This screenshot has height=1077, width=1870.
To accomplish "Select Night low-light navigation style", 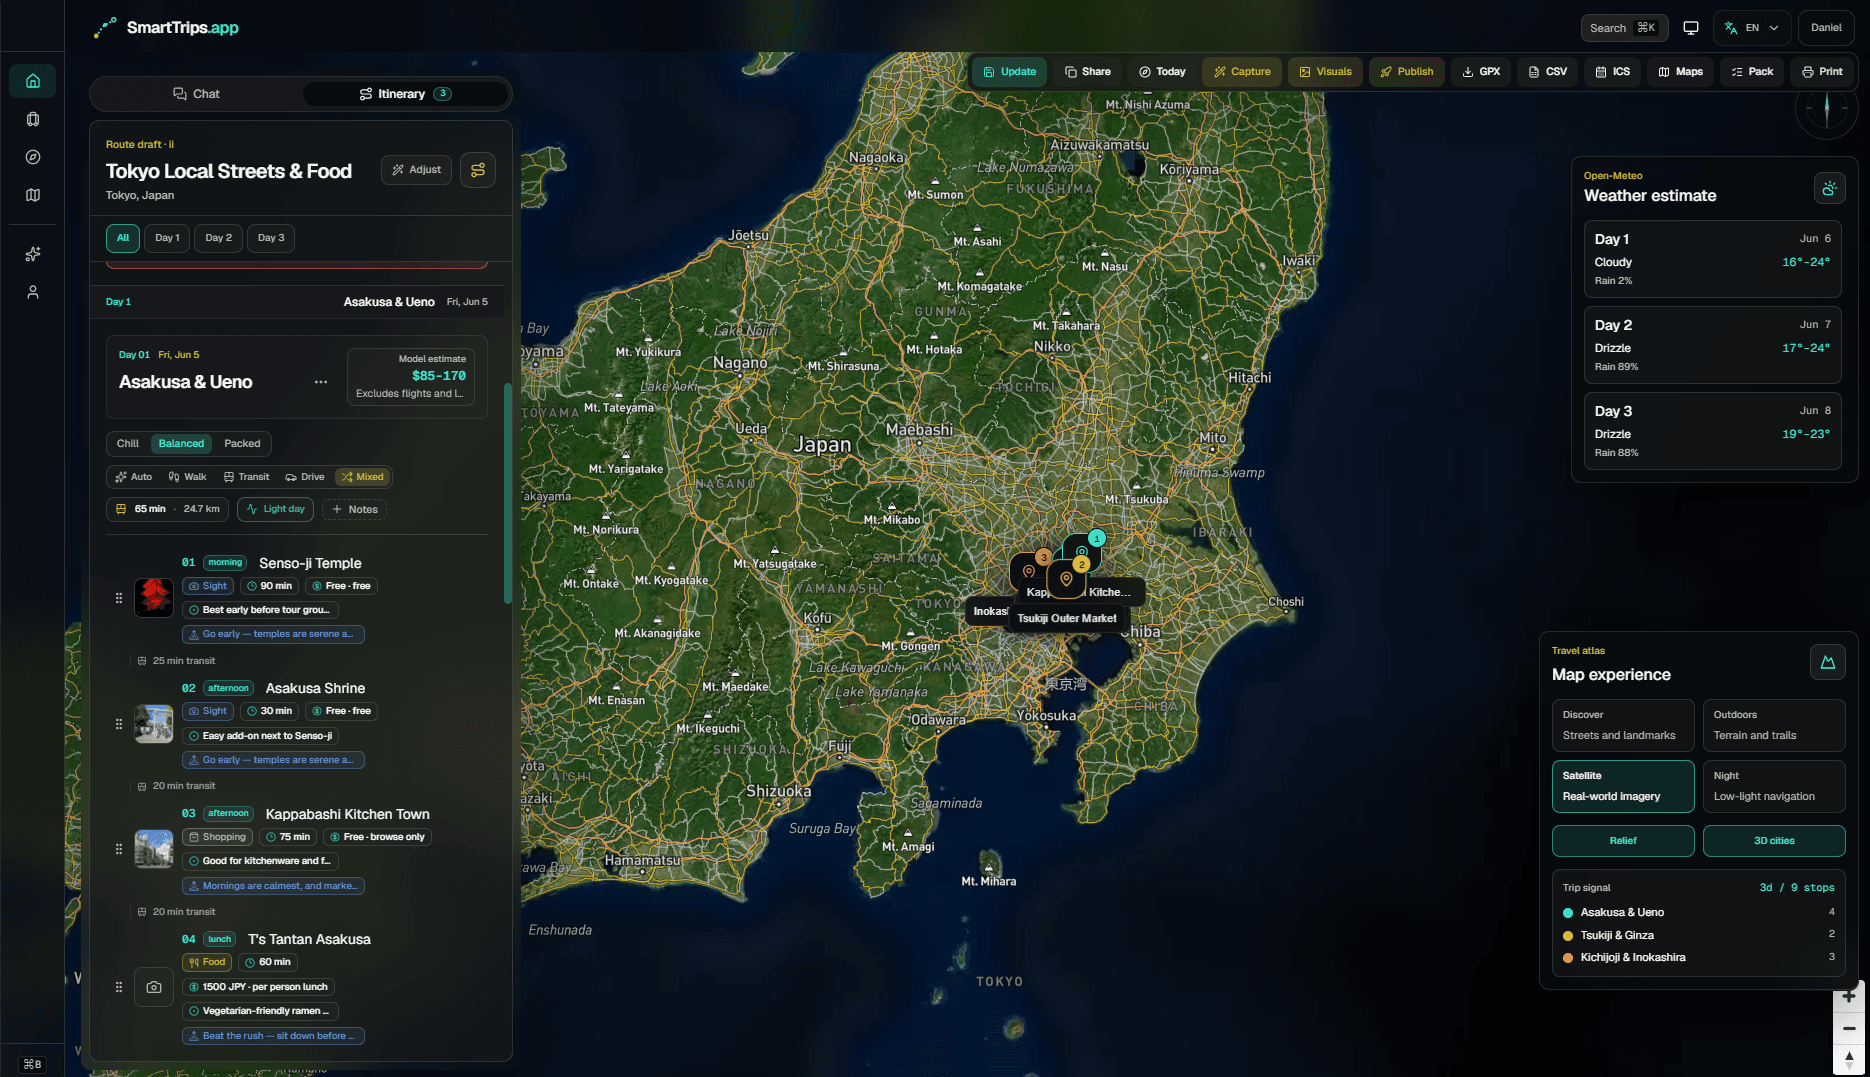I will pyautogui.click(x=1773, y=786).
